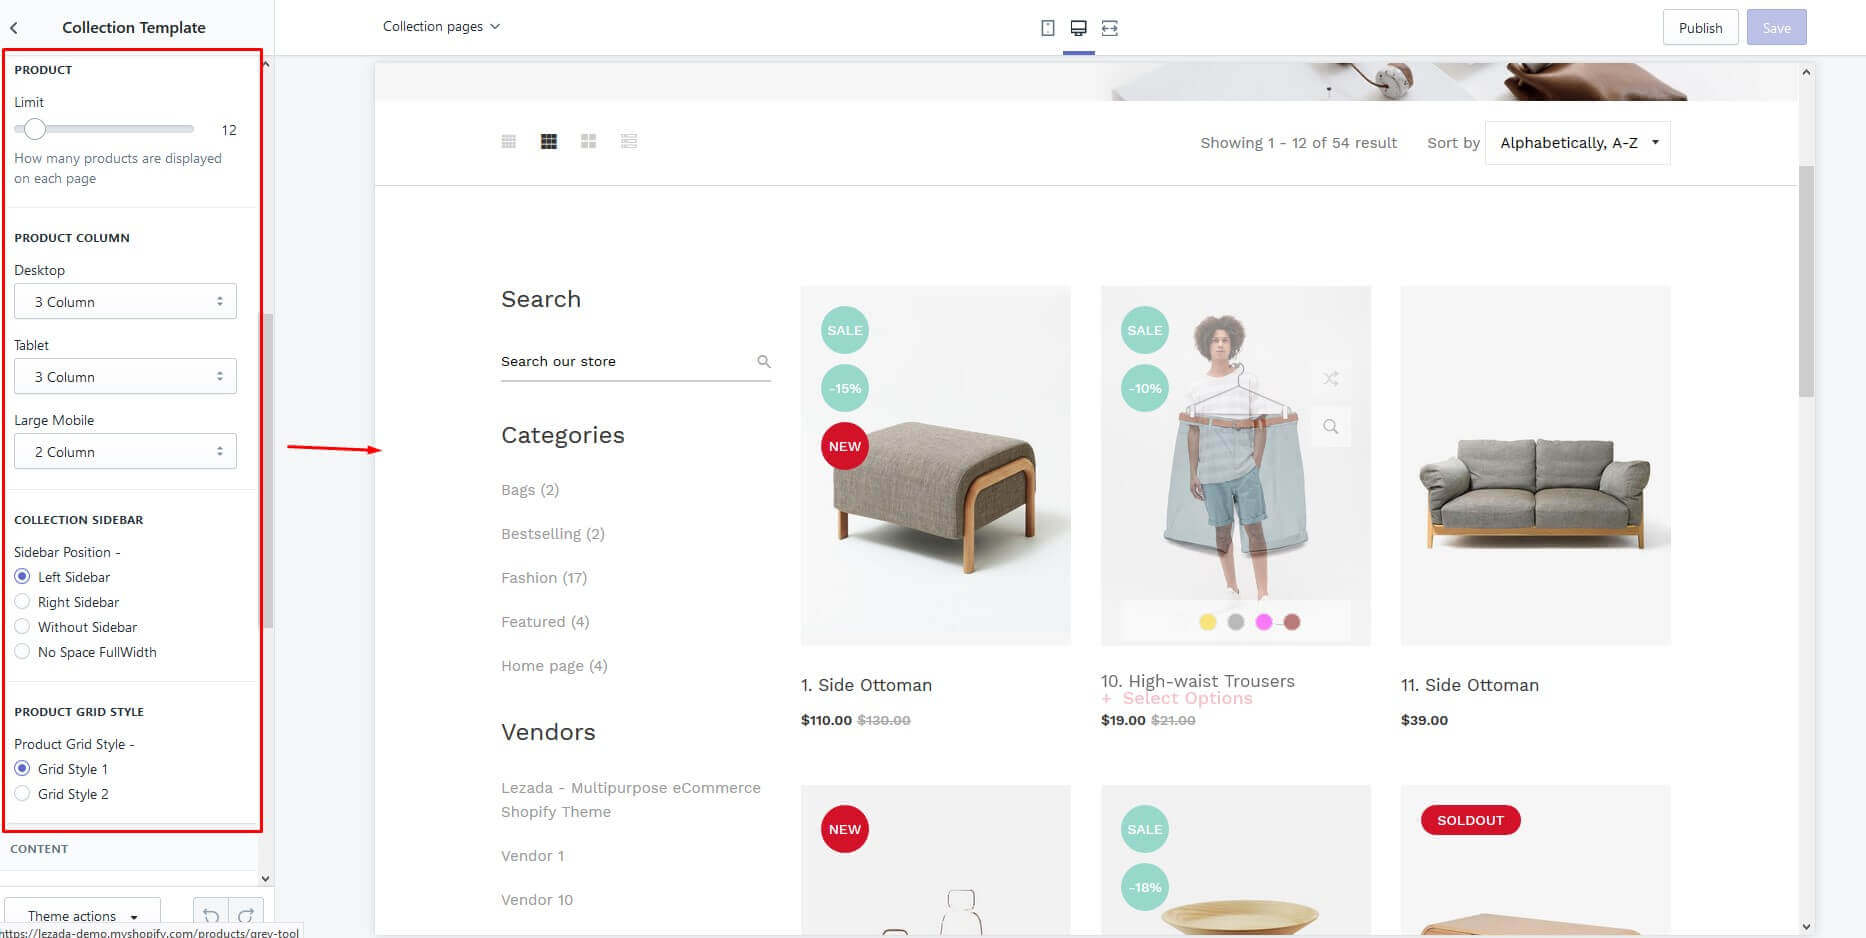
Task: Open the Large Mobile column dropdown
Action: [125, 451]
